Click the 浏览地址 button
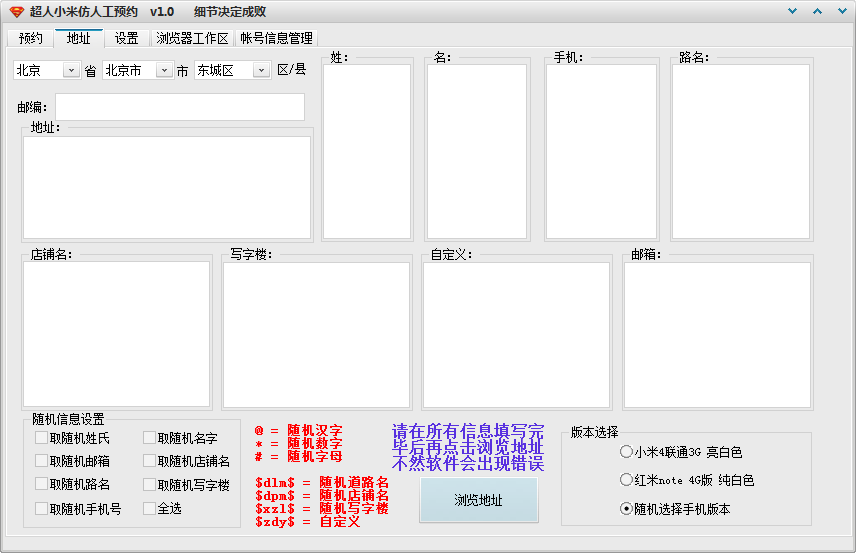 pyautogui.click(x=479, y=500)
